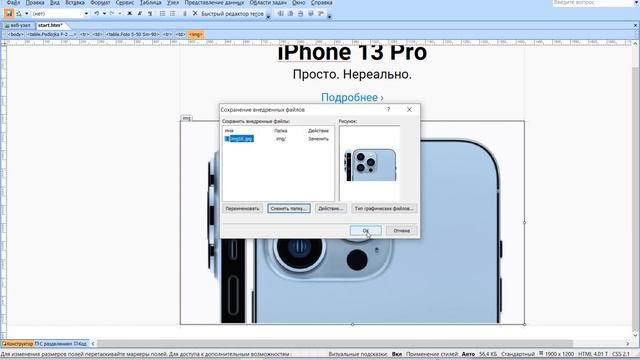Click the second icon in the toolbar

(19, 13)
